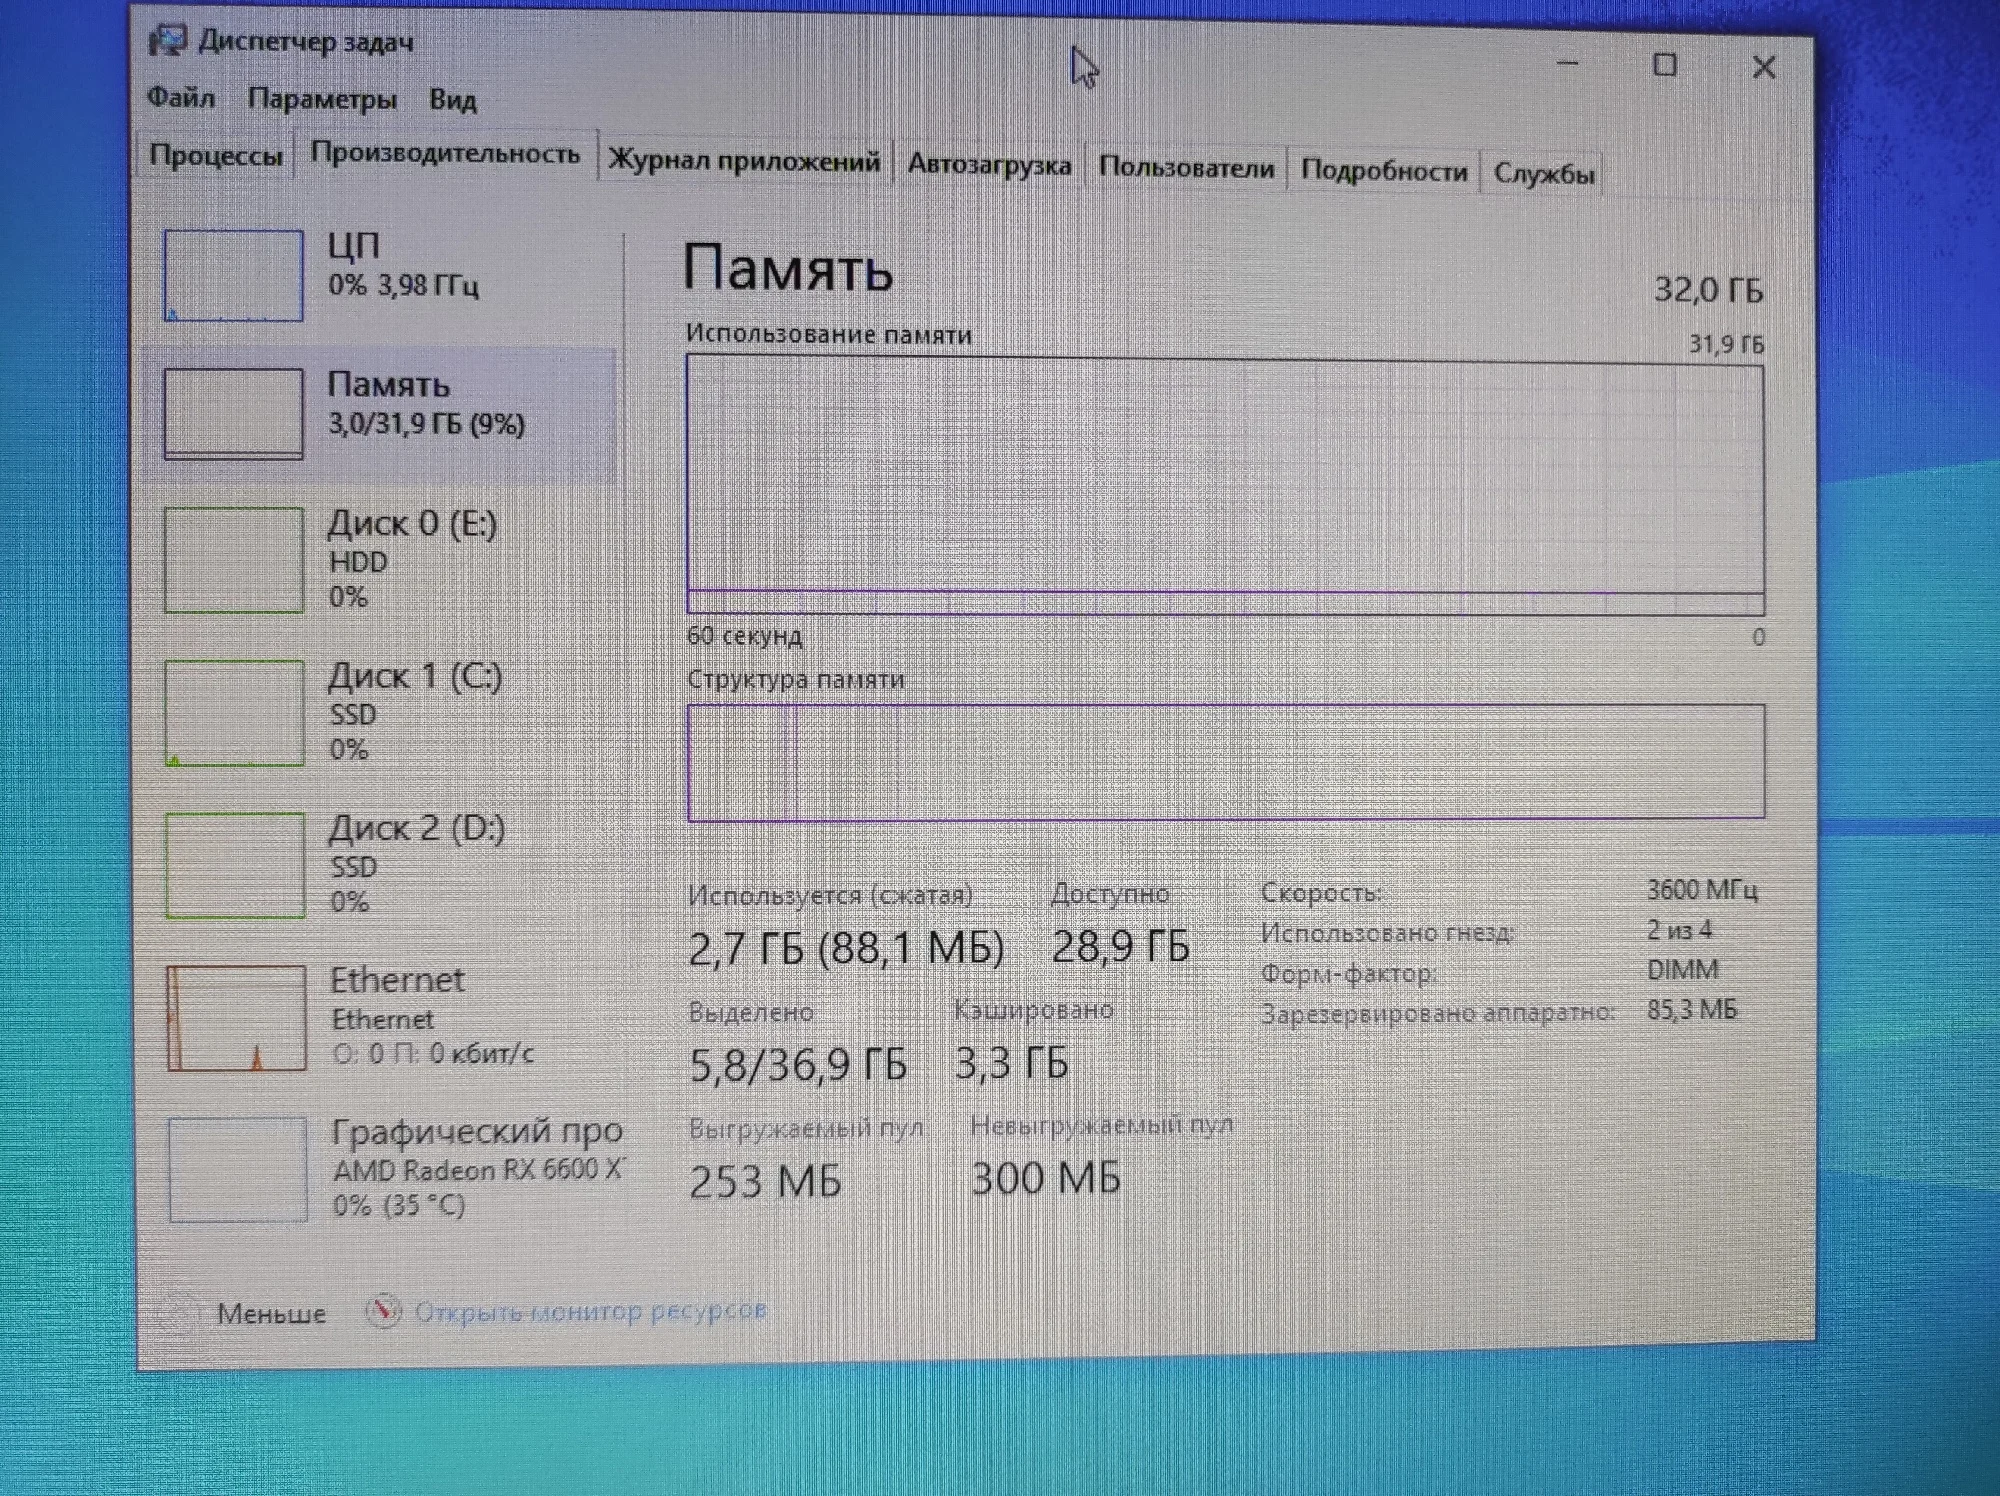Open the Параметры menu
Screen dimensions: 2000x1496
(x=322, y=99)
